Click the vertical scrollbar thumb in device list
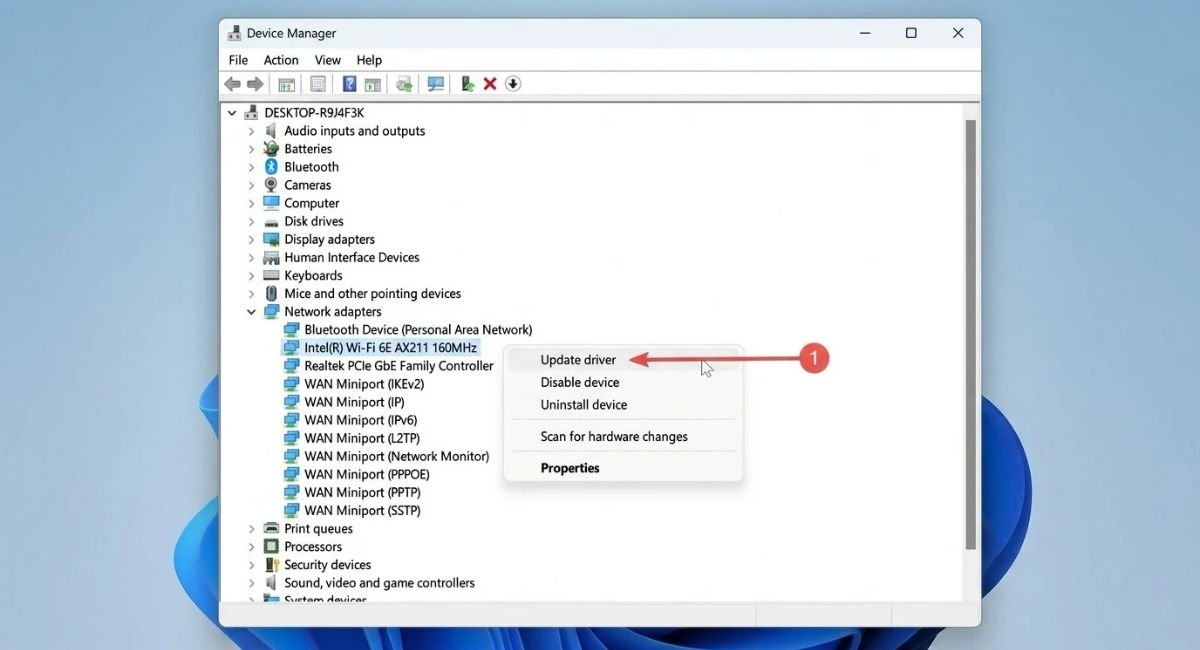The width and height of the screenshot is (1200, 650). (970, 333)
